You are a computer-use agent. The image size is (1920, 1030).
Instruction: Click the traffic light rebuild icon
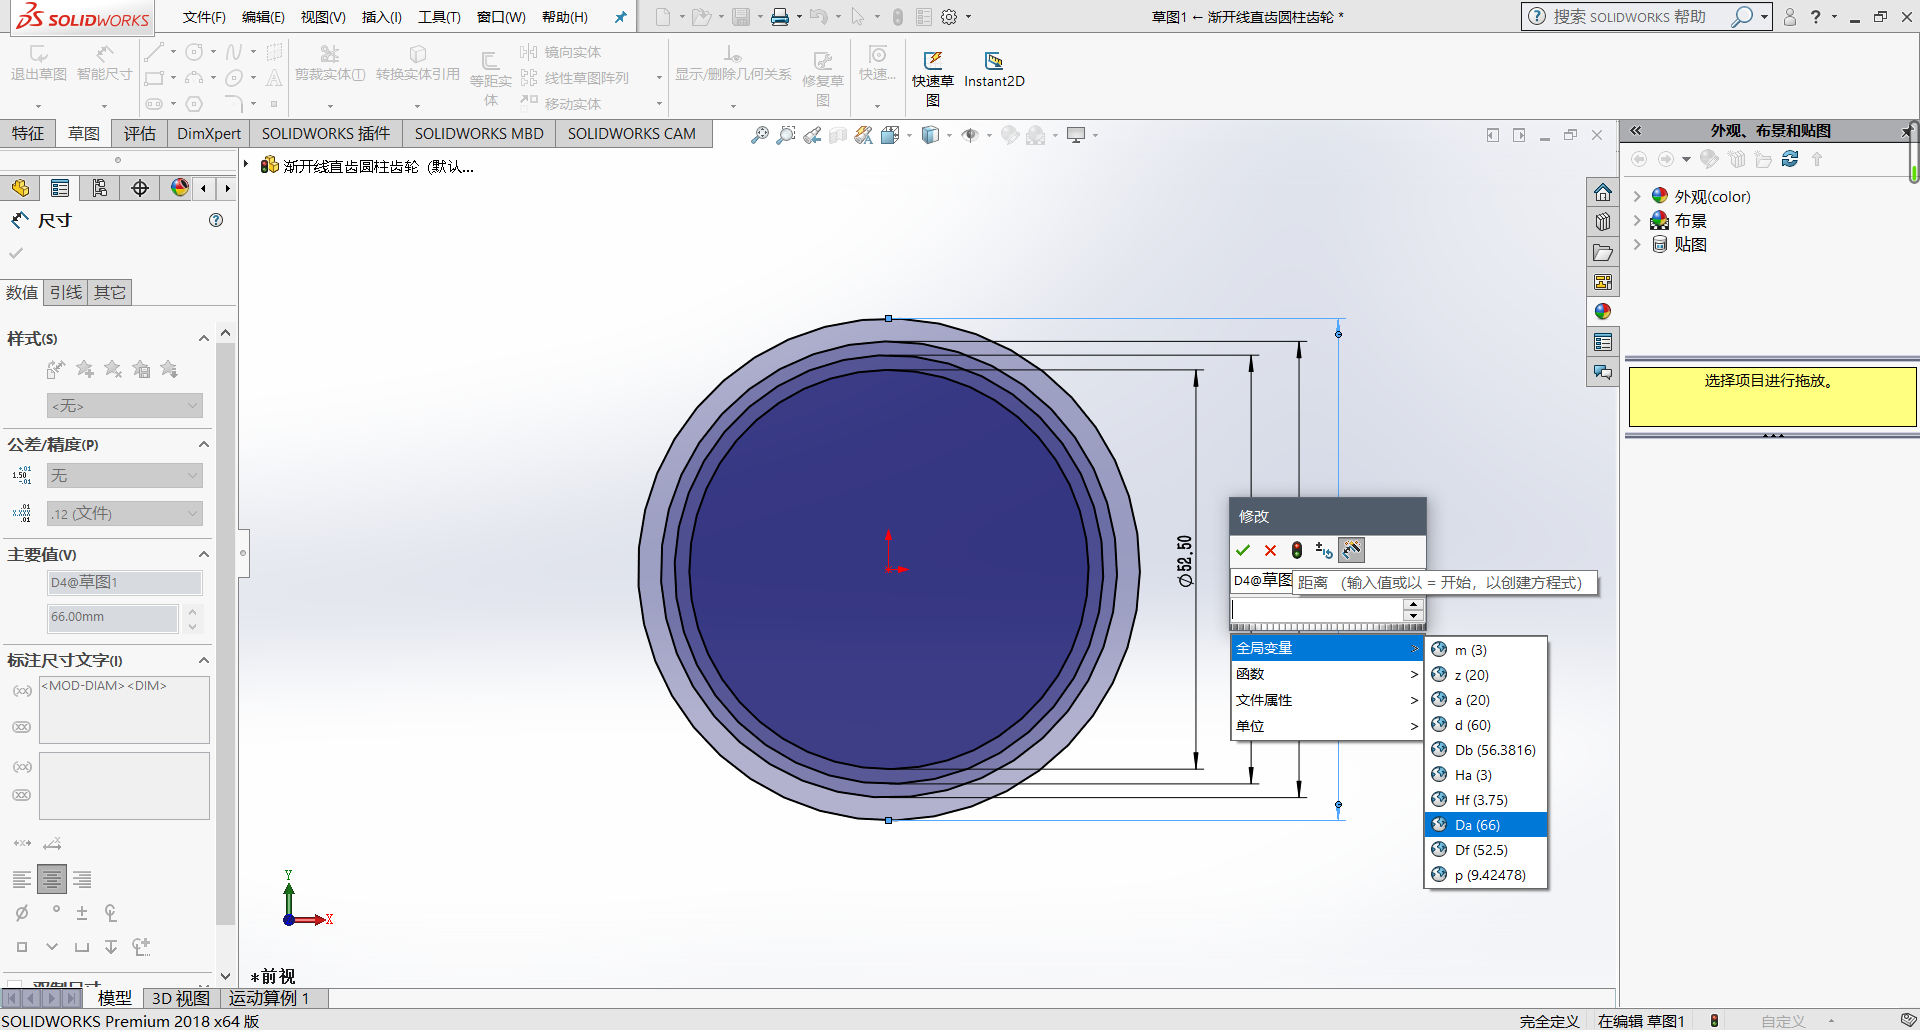point(1297,550)
